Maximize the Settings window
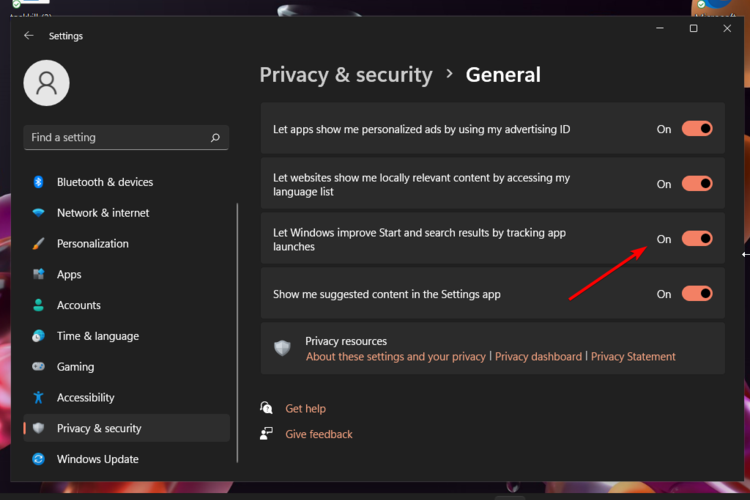Viewport: 750px width, 500px height. point(694,29)
